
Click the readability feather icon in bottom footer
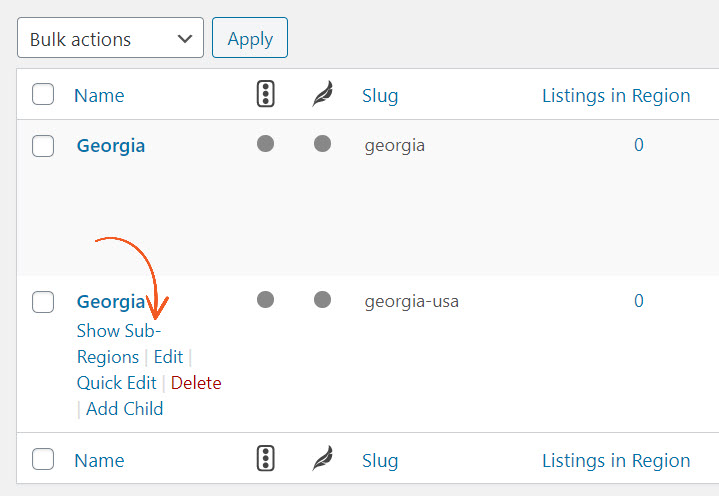pos(322,458)
